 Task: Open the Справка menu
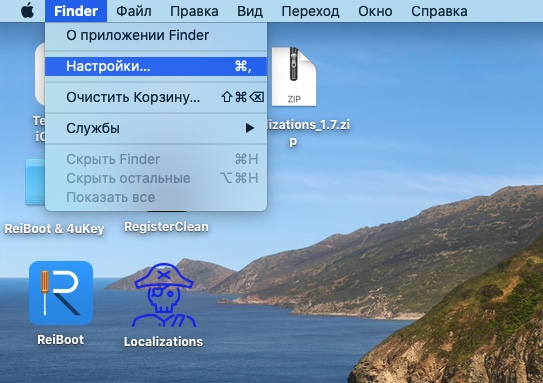[439, 11]
